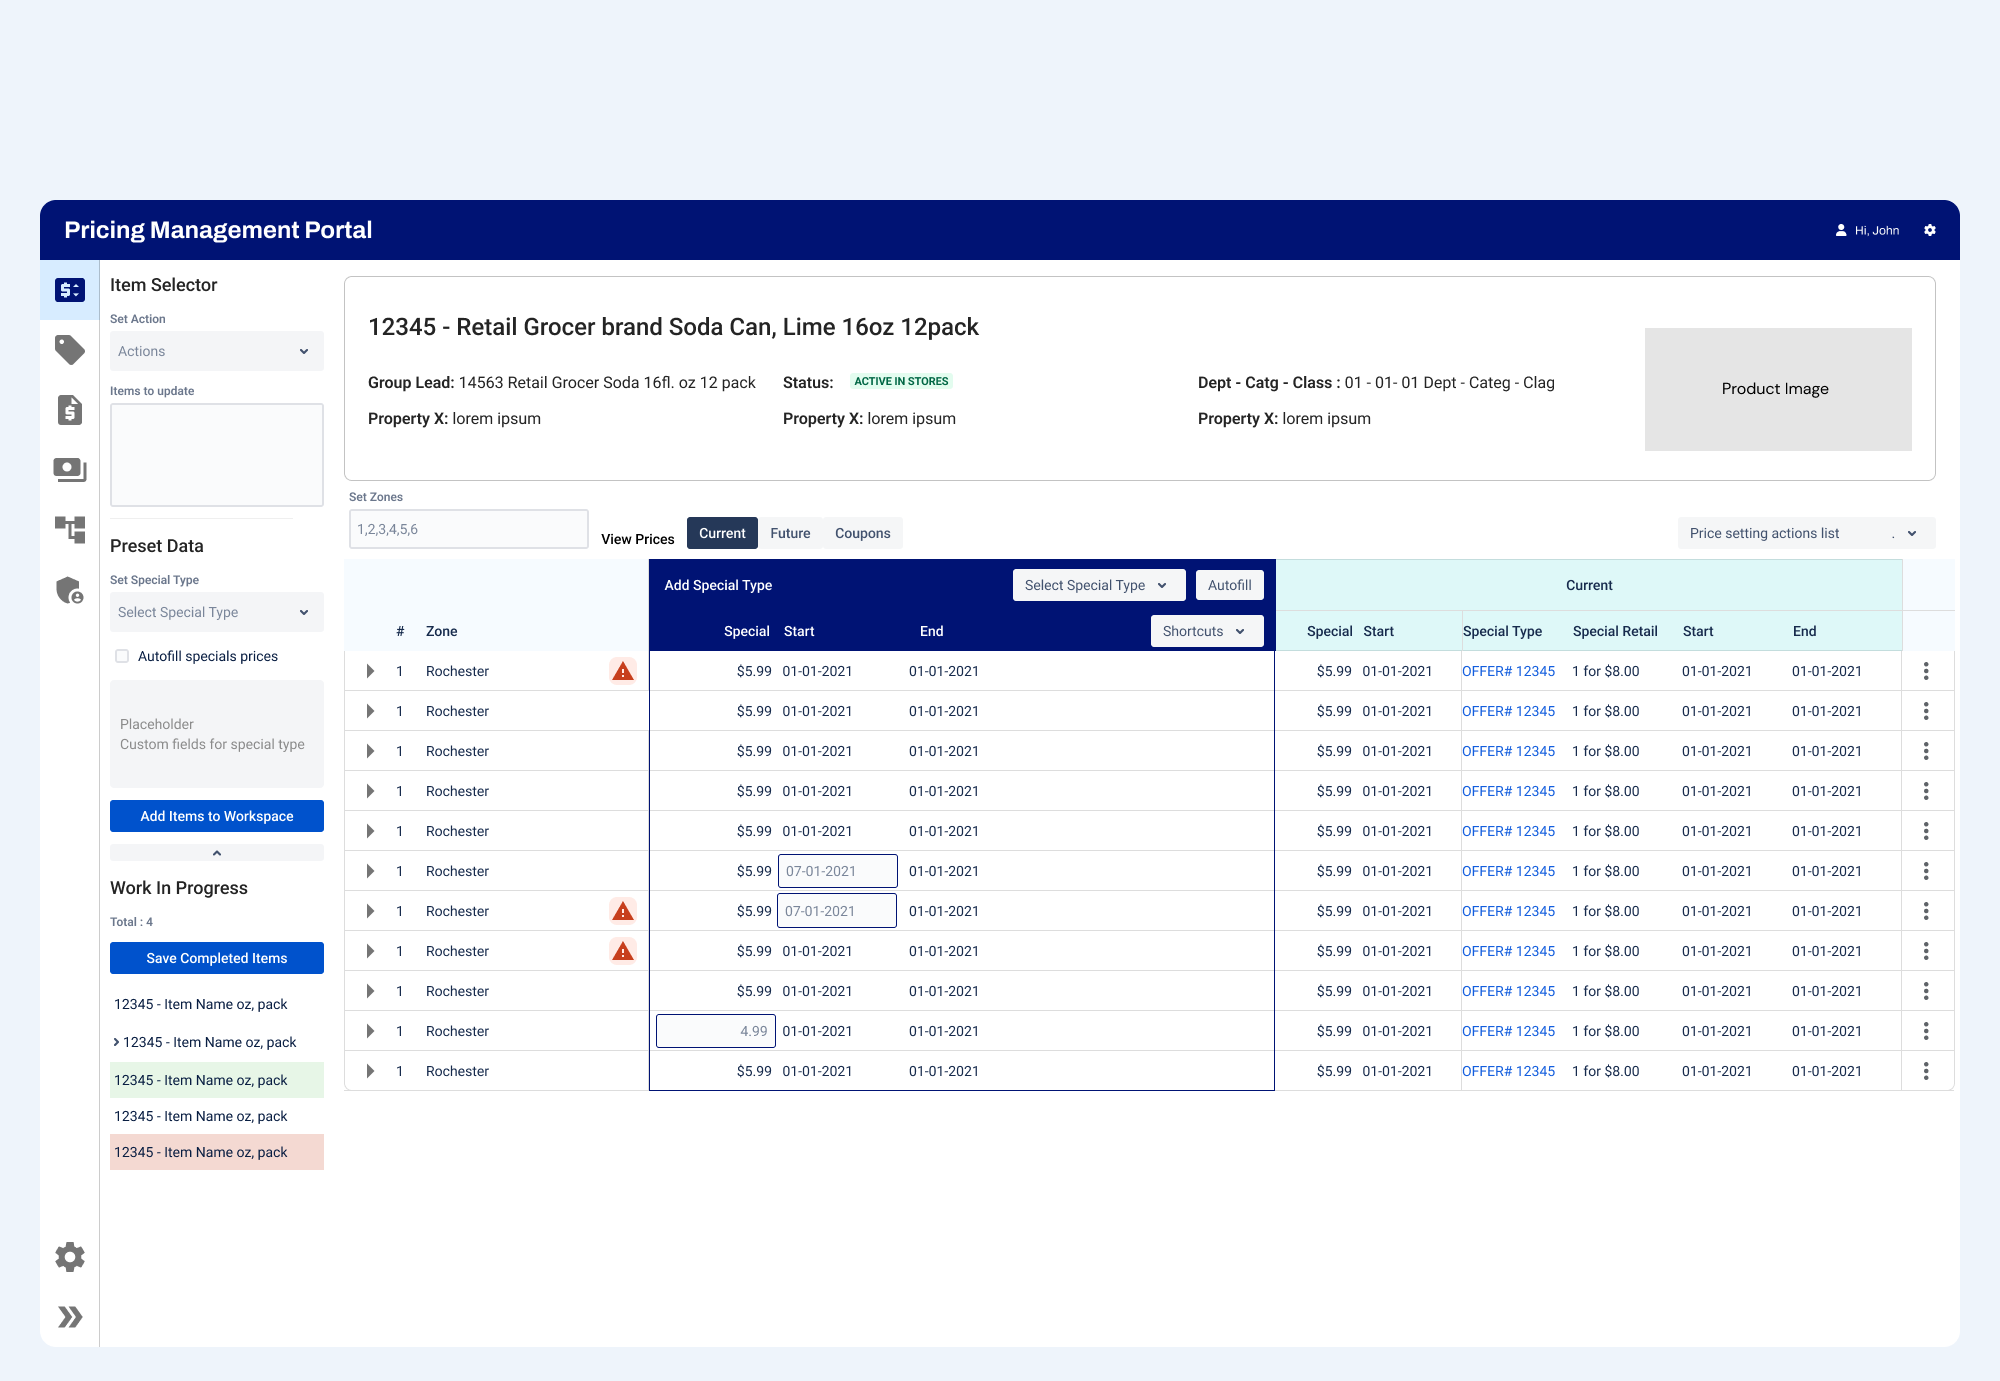Open the cash payments sidebar icon
The image size is (2000, 1381).
[x=70, y=470]
